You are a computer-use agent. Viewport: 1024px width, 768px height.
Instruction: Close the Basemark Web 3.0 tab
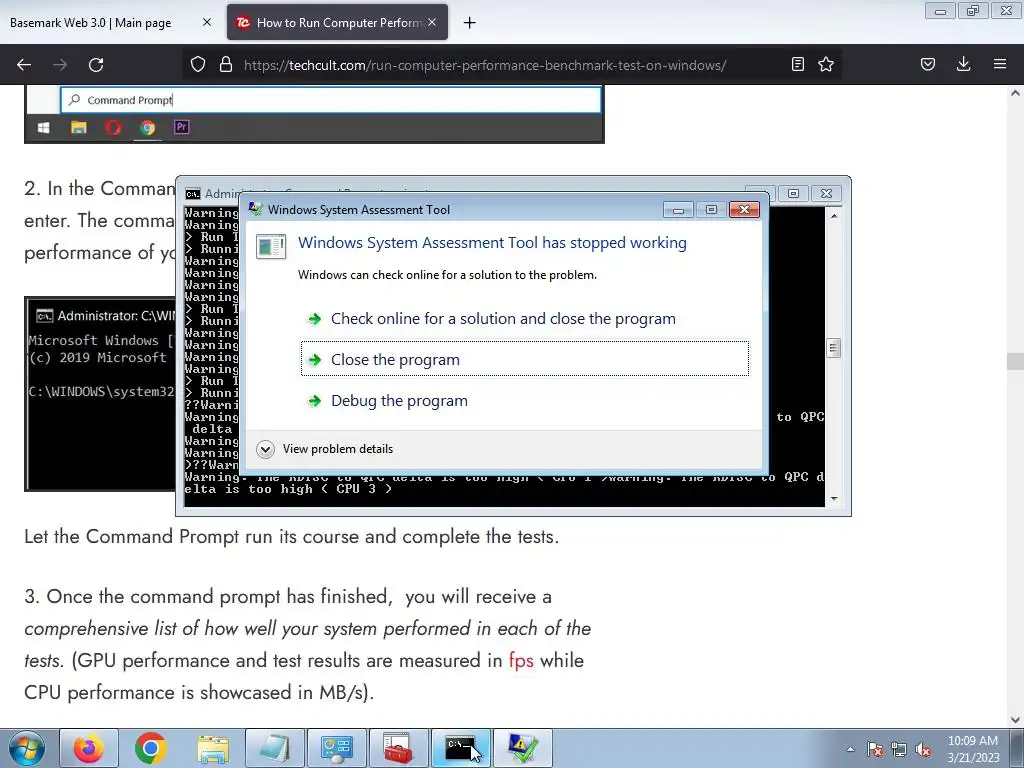(x=207, y=22)
